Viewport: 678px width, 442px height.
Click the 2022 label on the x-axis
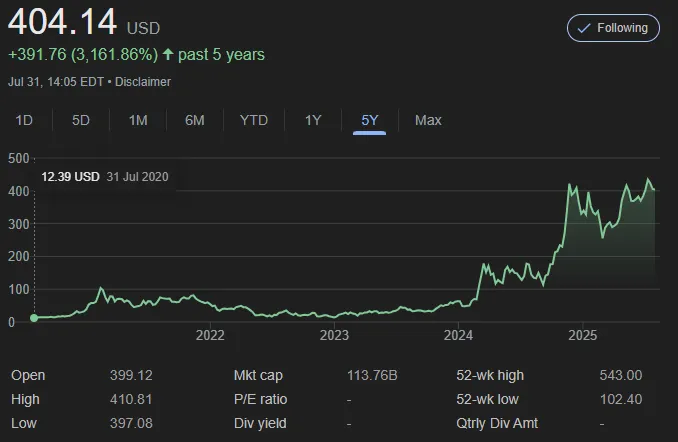click(210, 335)
